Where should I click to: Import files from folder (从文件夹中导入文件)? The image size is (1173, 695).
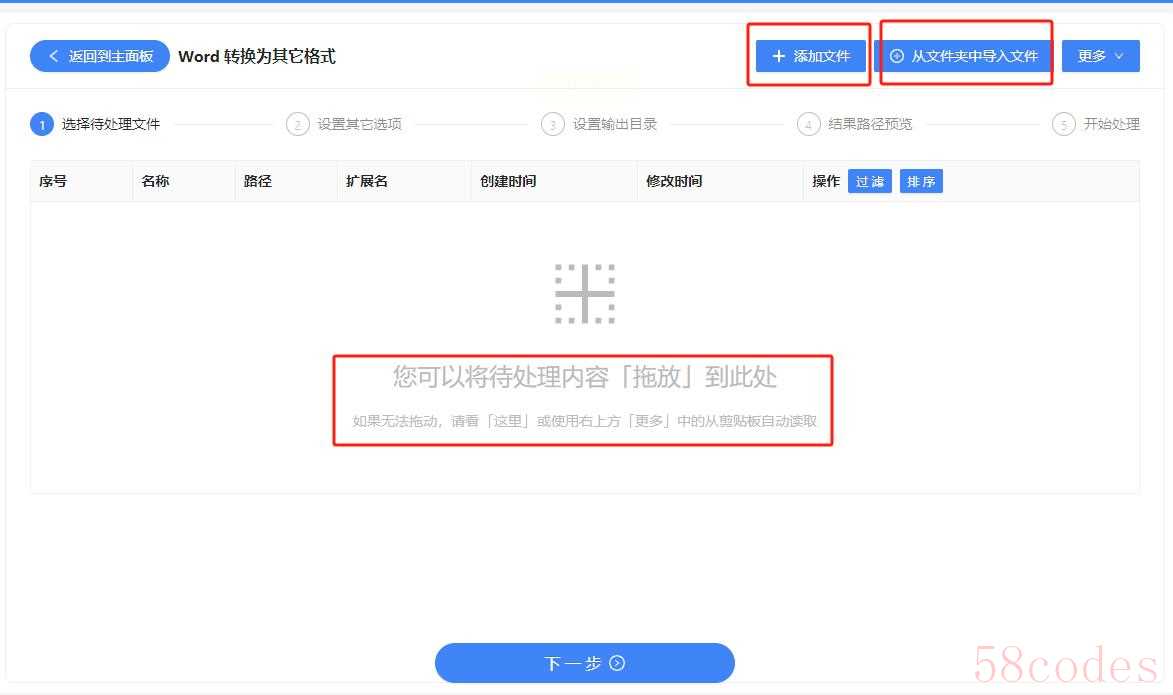(x=964, y=56)
